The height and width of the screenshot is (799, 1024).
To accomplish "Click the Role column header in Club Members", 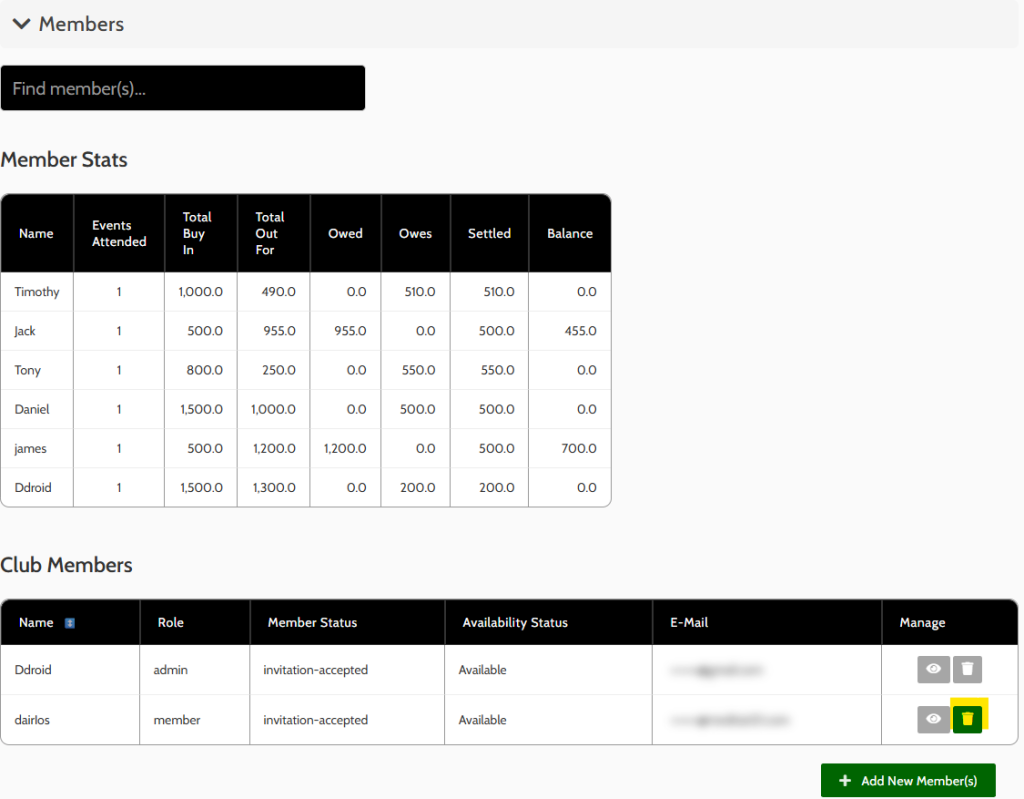I will pos(171,622).
